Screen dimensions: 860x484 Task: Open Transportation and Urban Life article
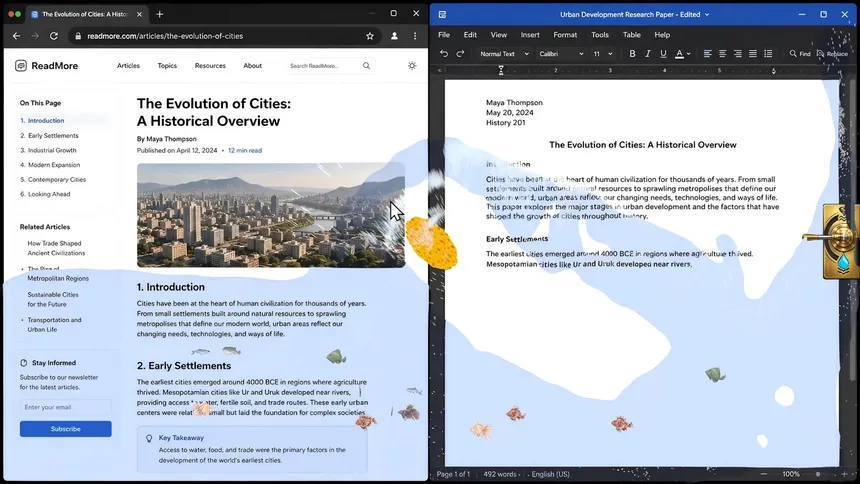54,325
